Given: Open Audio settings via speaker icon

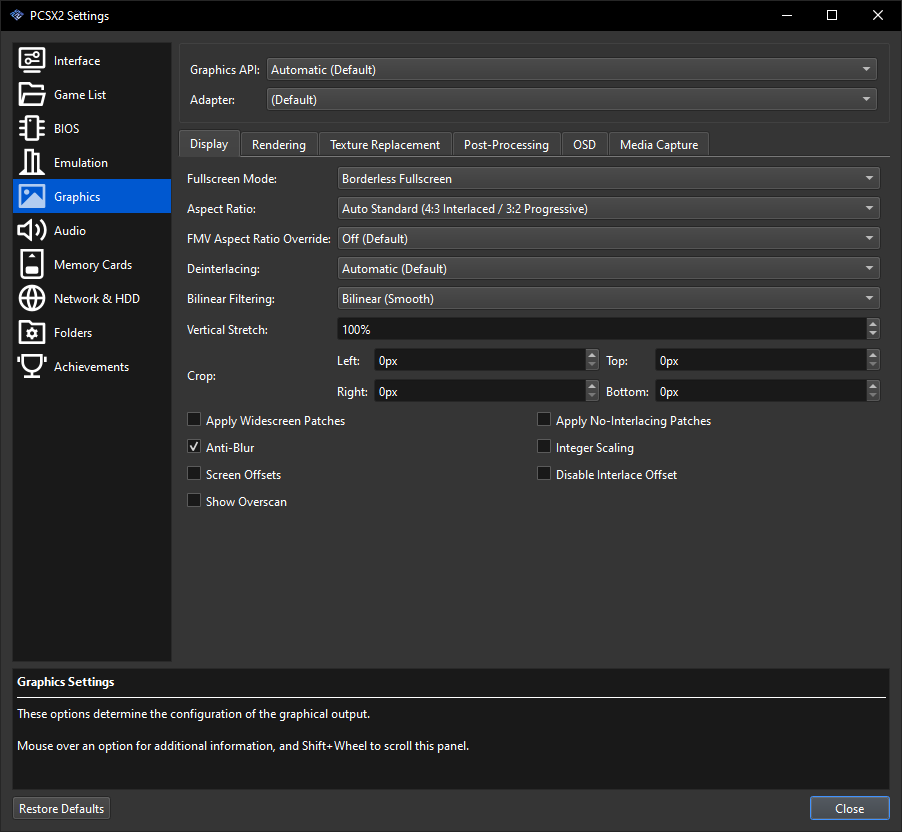Looking at the screenshot, I should tap(32, 230).
